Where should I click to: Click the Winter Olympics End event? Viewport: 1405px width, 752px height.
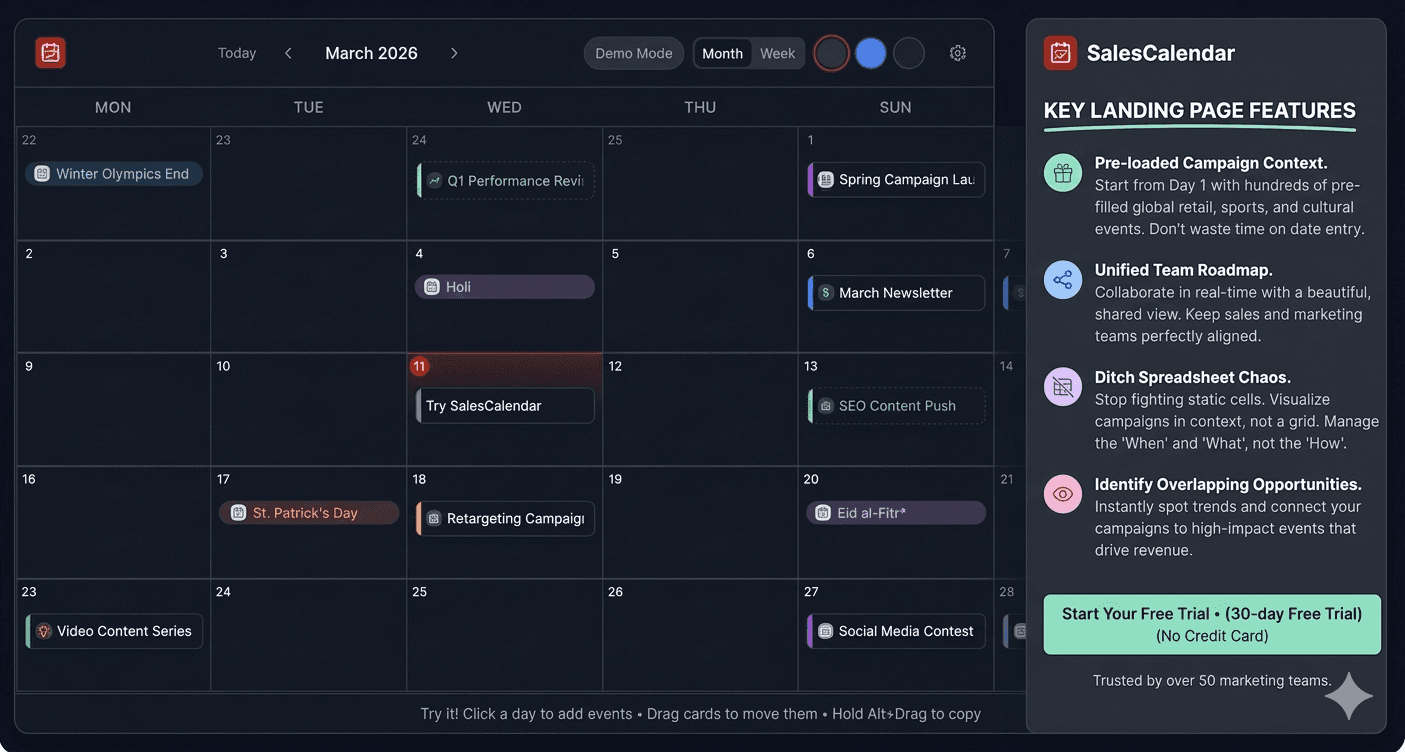click(114, 174)
